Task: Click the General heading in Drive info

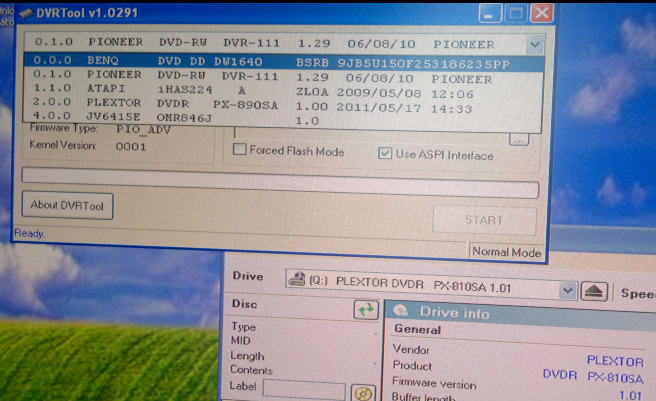Action: 418,329
